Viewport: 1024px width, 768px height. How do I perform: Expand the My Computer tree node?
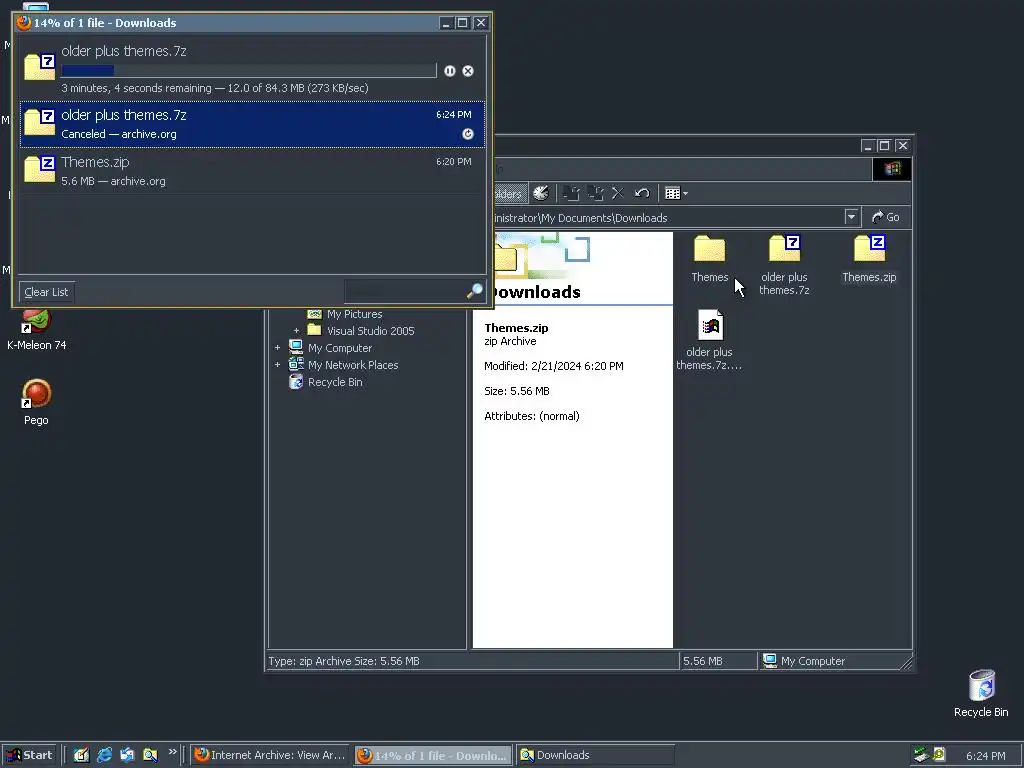coord(278,348)
